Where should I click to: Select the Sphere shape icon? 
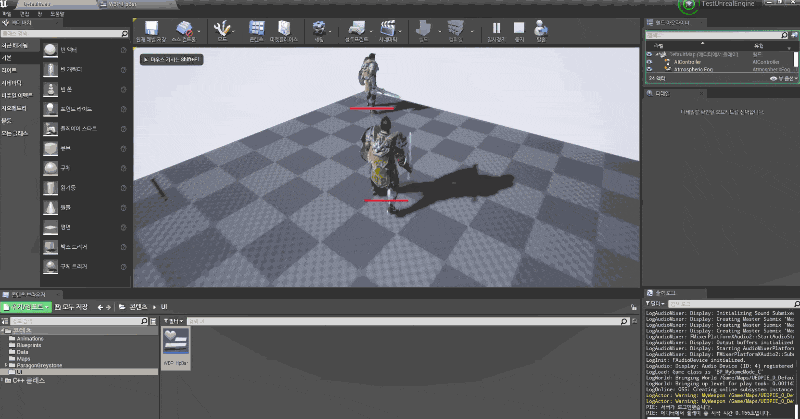pos(50,168)
